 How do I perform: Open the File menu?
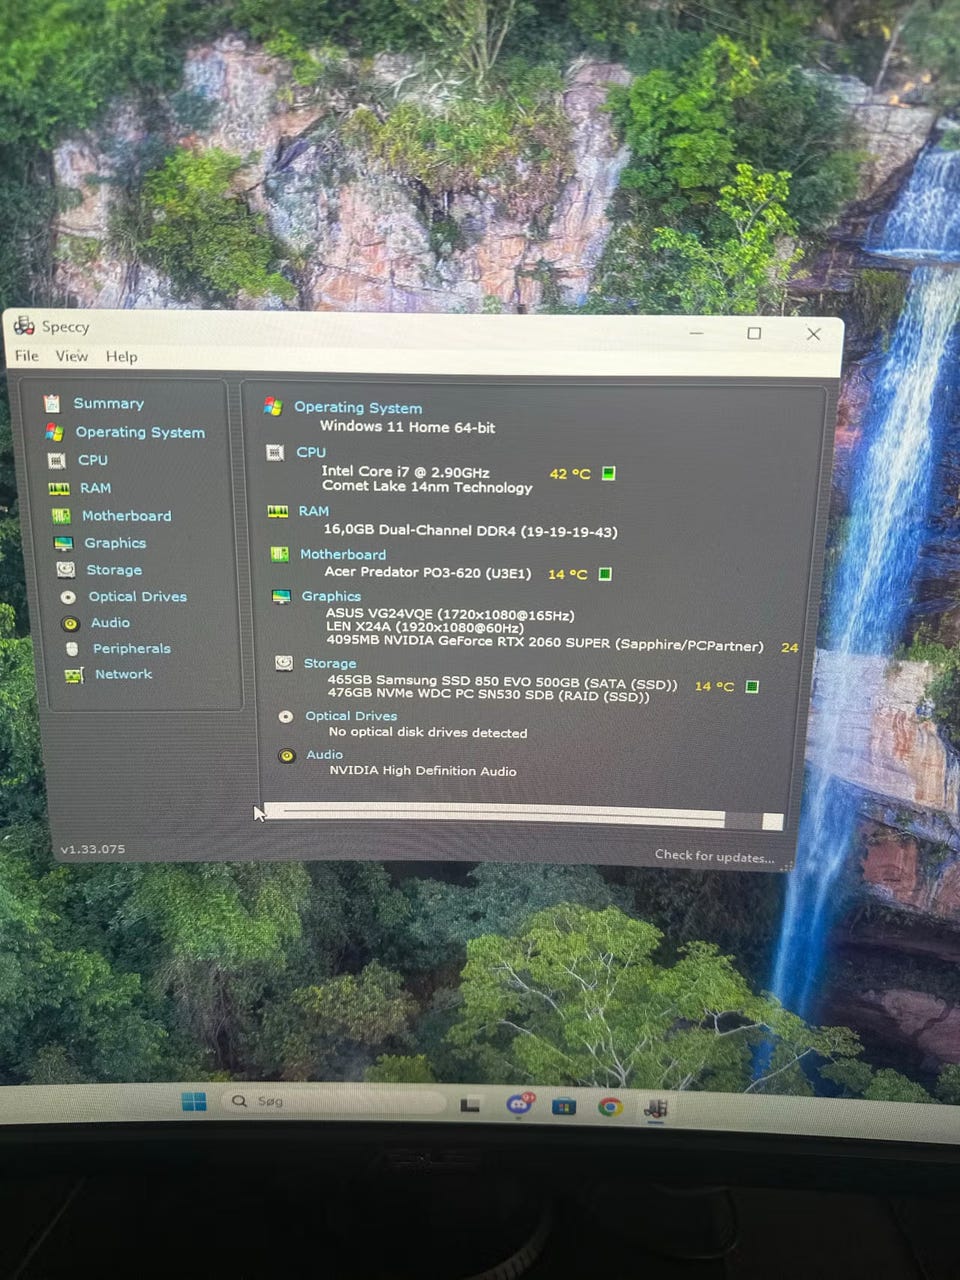pos(27,356)
